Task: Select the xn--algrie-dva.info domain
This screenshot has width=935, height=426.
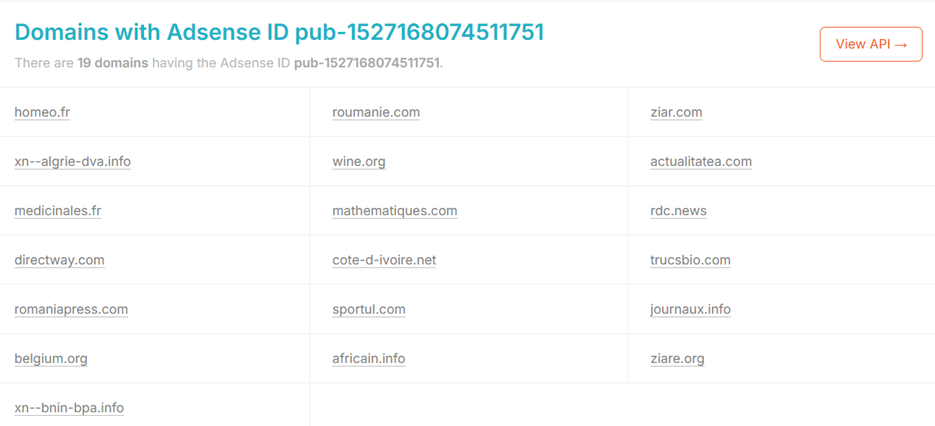Action: 73,162
